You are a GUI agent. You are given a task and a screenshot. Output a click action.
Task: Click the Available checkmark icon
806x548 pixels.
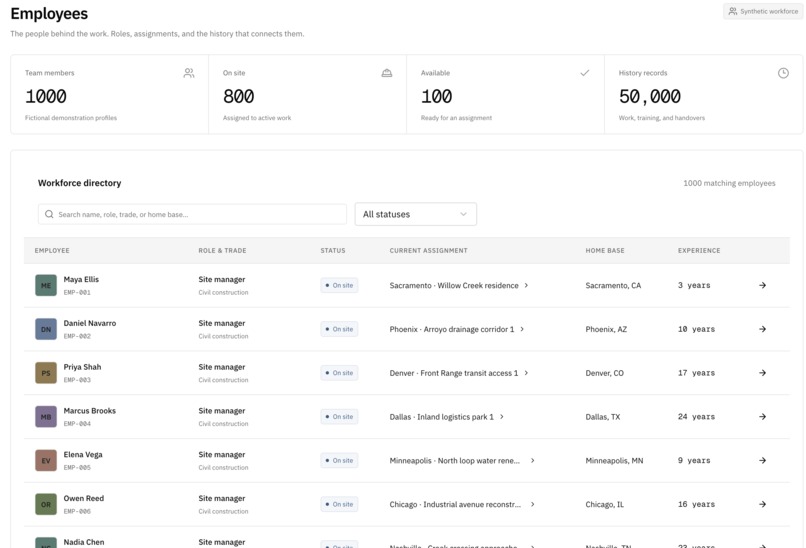584,73
